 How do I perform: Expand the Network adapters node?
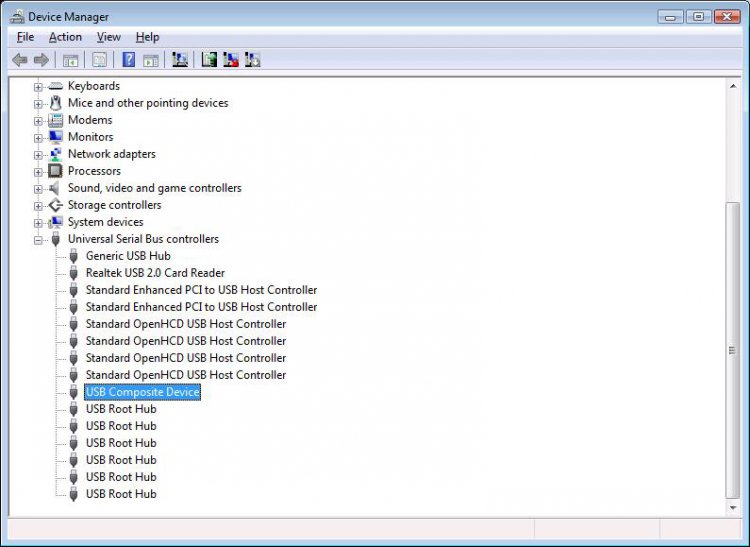click(x=38, y=155)
